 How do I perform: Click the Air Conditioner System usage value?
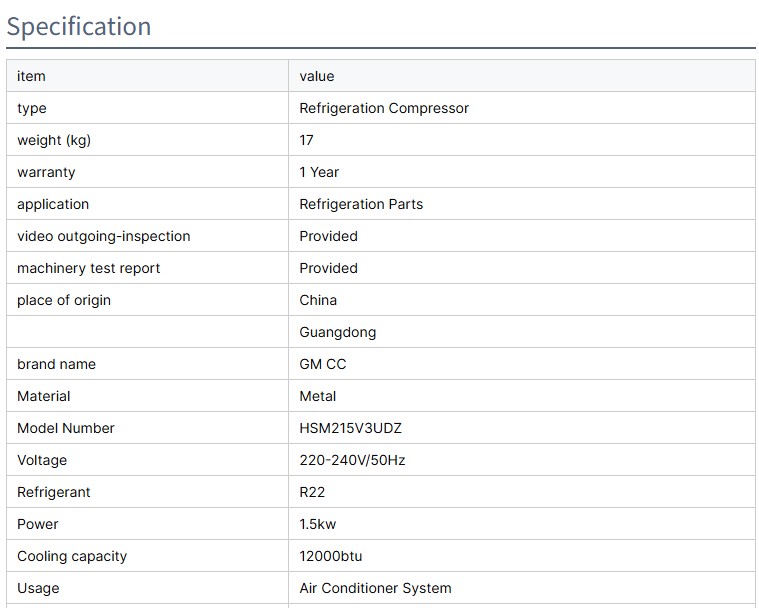click(375, 588)
